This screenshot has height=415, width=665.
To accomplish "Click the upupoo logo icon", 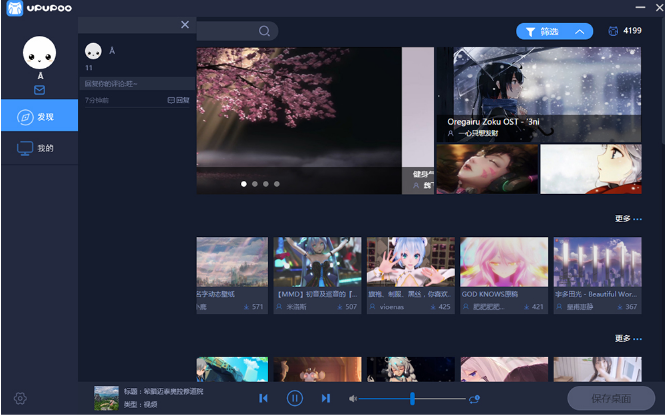I will click(15, 8).
